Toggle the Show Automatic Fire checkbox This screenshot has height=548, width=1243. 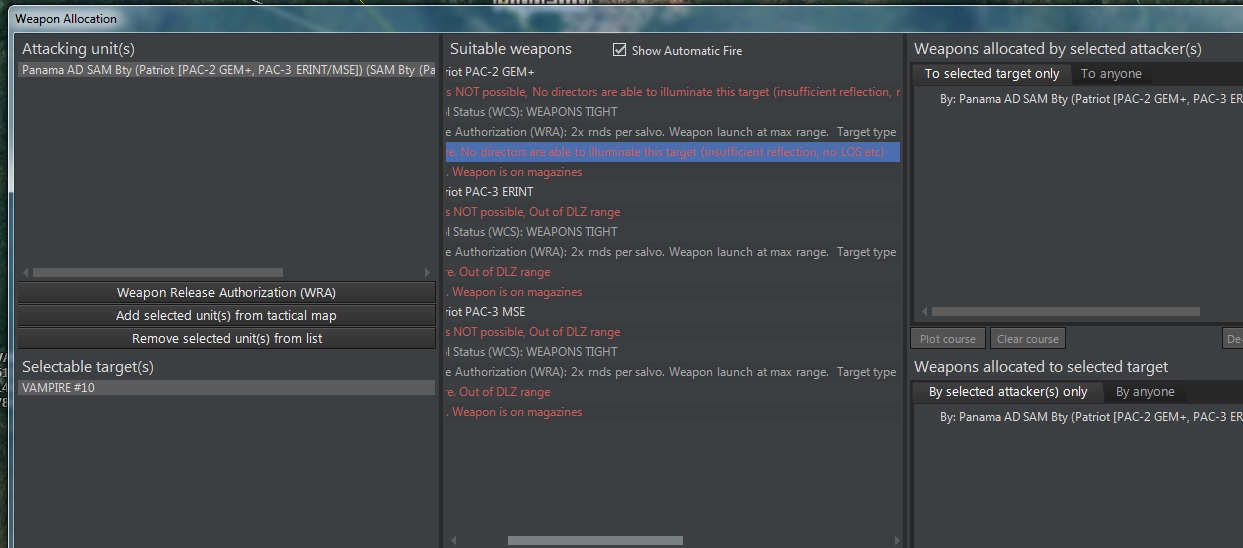pyautogui.click(x=619, y=50)
